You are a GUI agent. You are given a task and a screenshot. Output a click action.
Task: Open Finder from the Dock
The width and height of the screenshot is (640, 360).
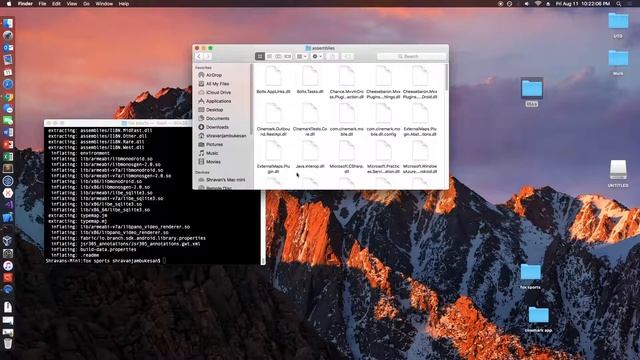click(8, 23)
